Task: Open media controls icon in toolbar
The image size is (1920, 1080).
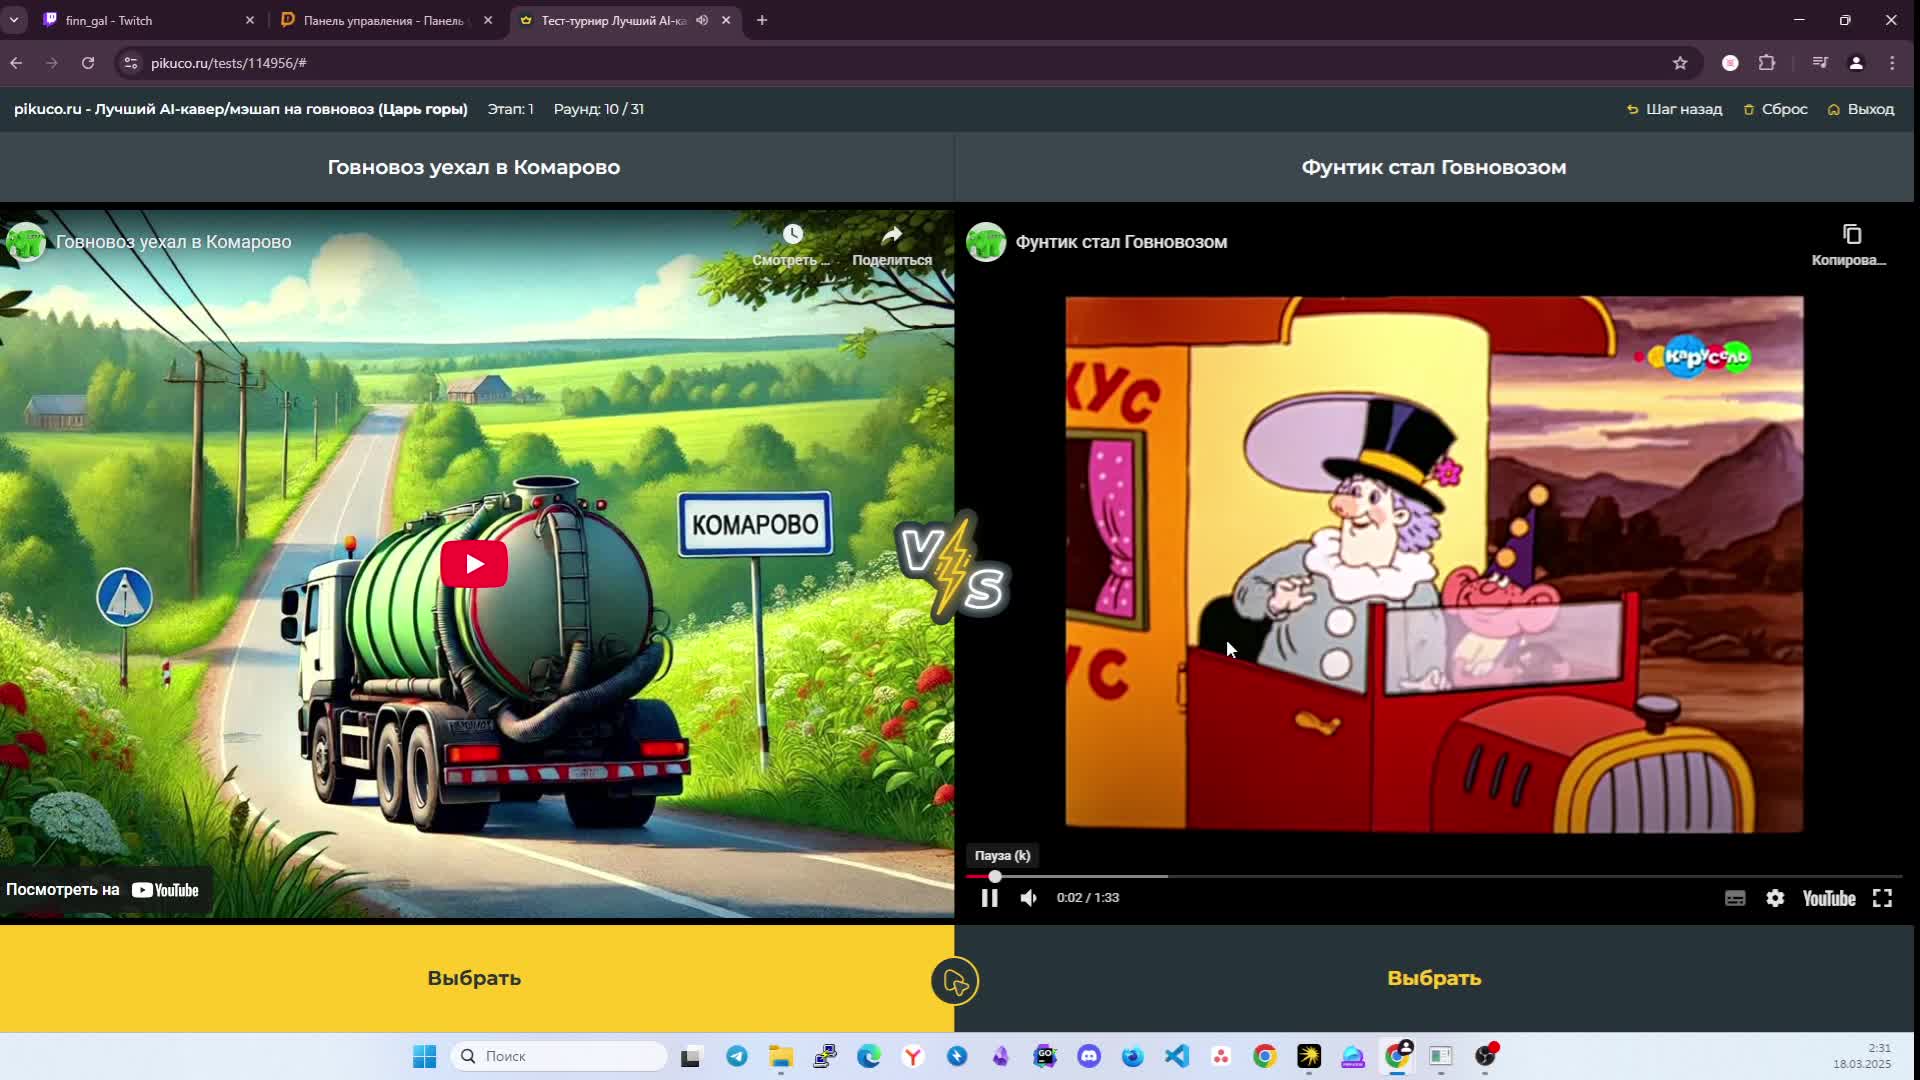Action: (x=1820, y=63)
